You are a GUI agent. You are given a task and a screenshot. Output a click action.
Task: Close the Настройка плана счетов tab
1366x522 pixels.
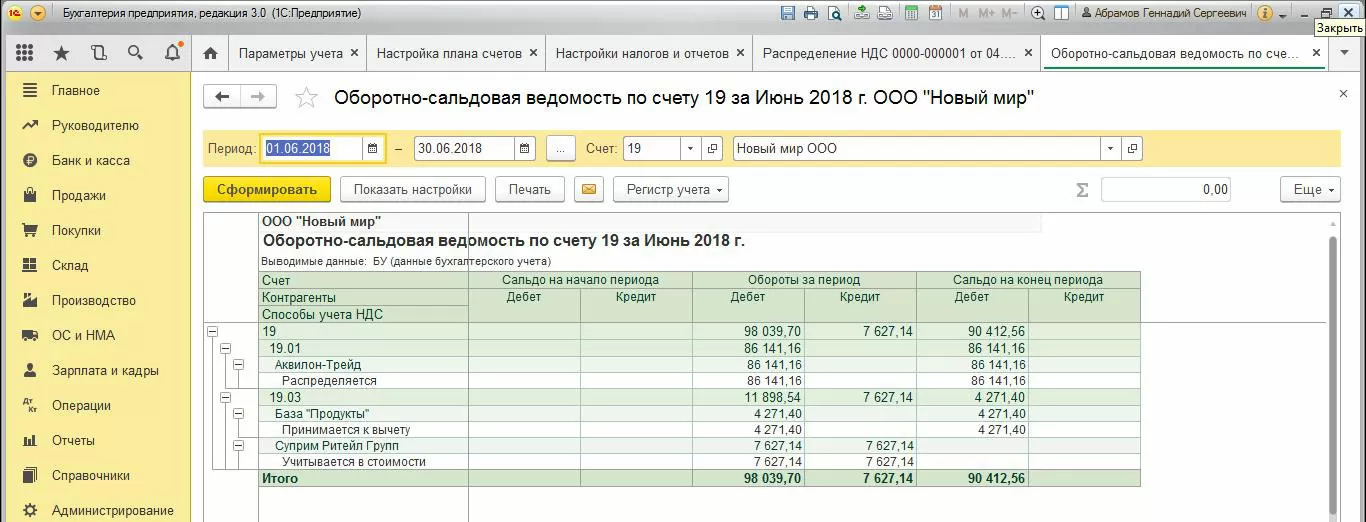click(x=533, y=53)
